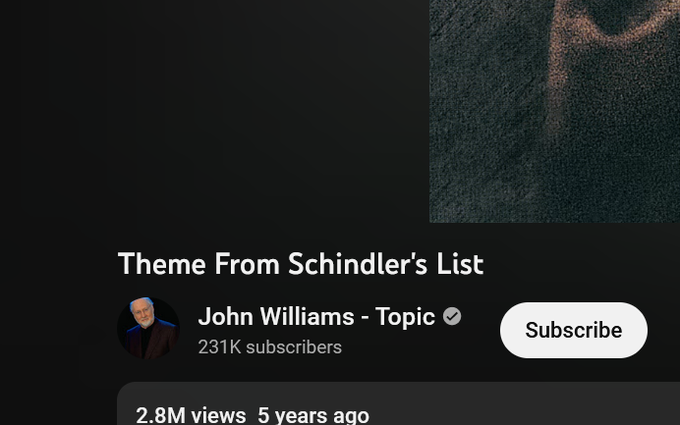680x425 pixels.
Task: Click the verified checkmark badge
Action: pyautogui.click(x=452, y=316)
